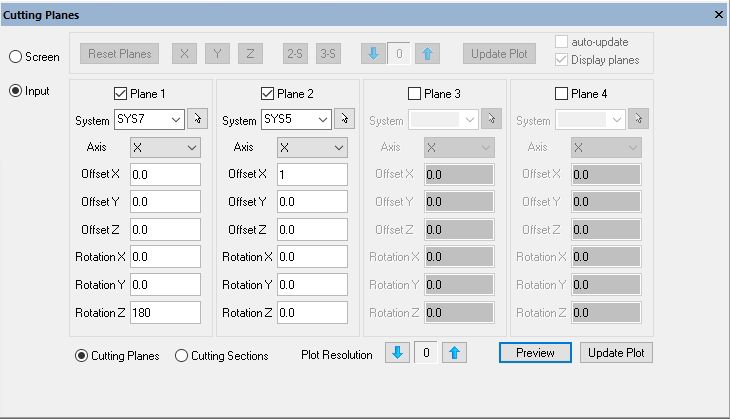730x419 pixels.
Task: Uncheck the Plane 1 checkbox
Action: [121, 94]
